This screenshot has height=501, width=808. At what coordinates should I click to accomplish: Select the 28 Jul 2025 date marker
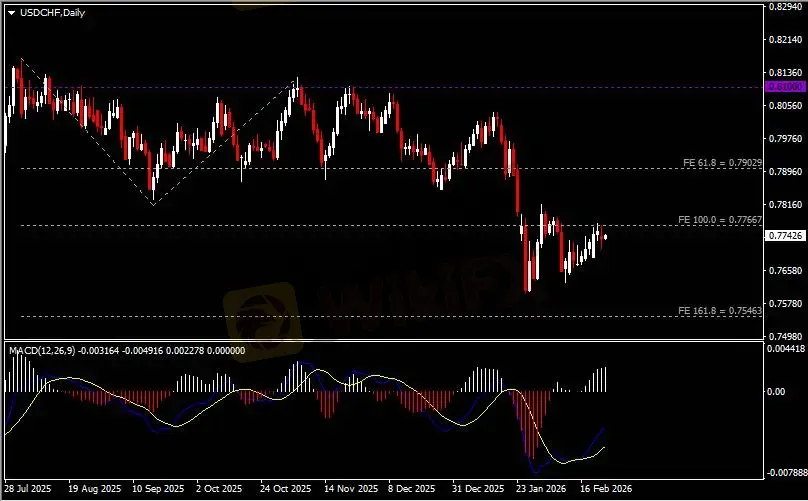(29, 490)
